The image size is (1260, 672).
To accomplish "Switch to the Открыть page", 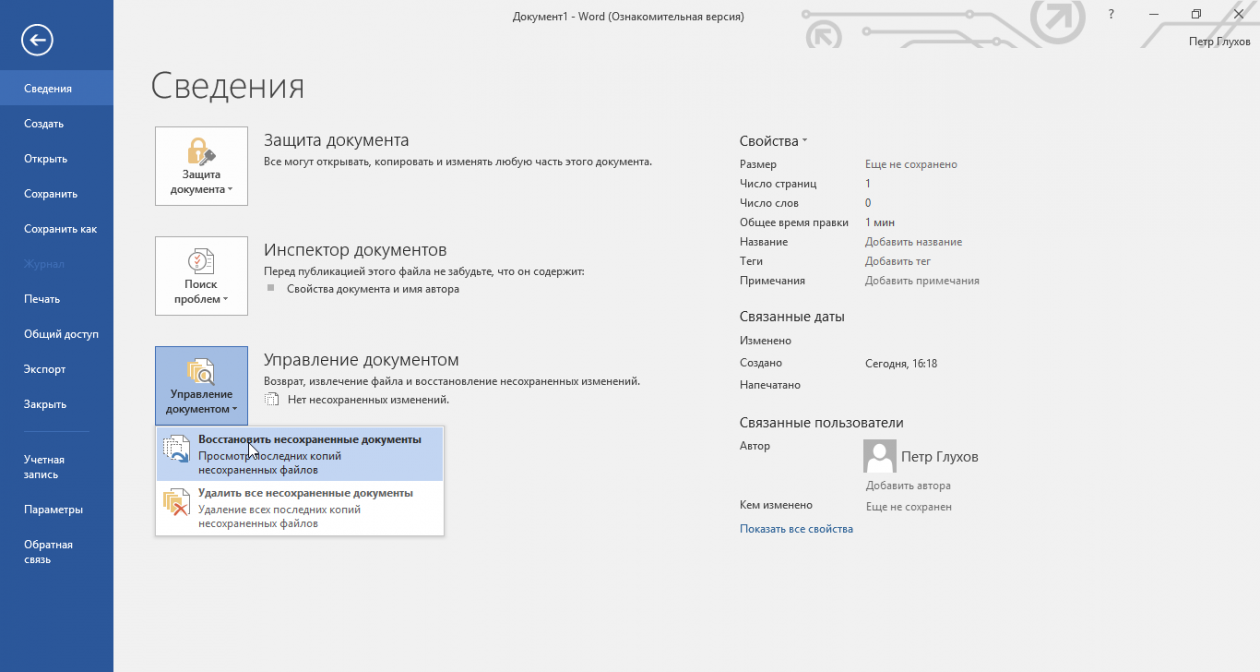I will click(56, 159).
